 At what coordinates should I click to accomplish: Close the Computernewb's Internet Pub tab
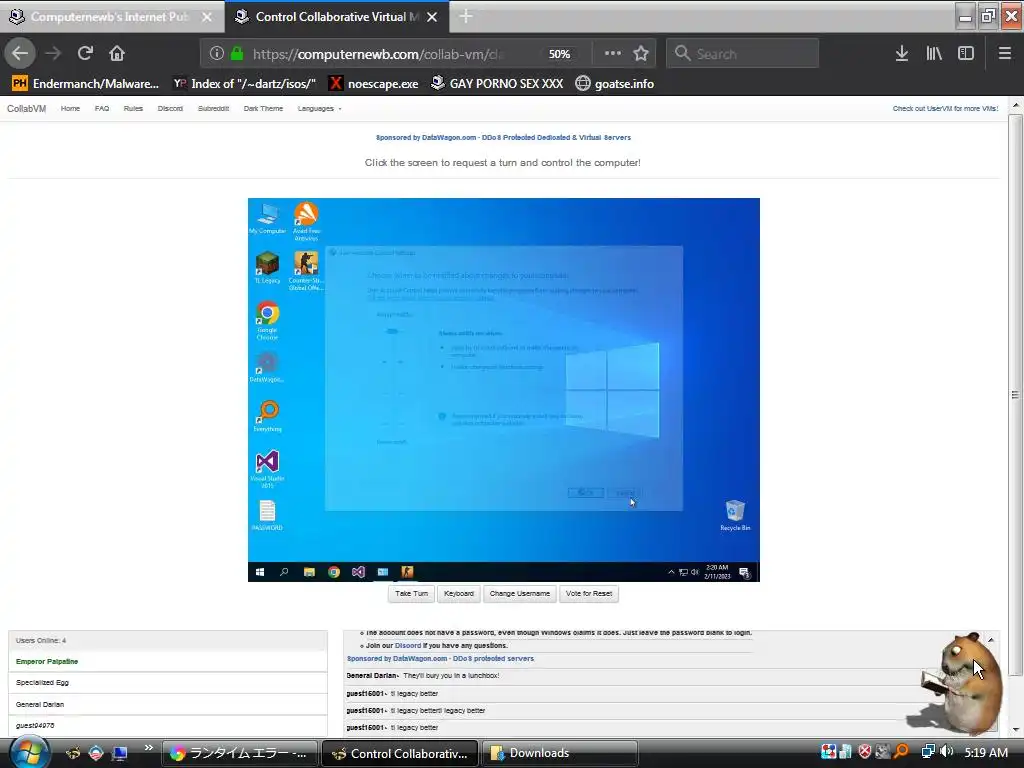[207, 17]
